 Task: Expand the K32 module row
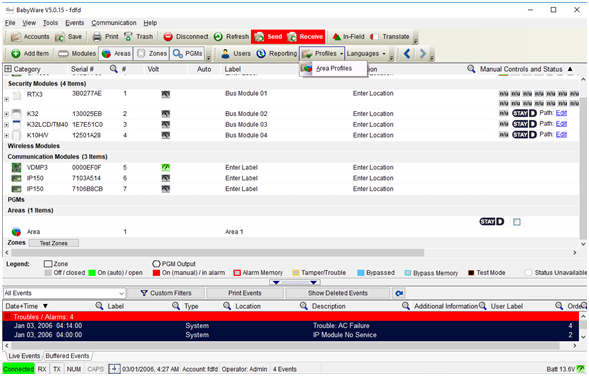point(6,114)
